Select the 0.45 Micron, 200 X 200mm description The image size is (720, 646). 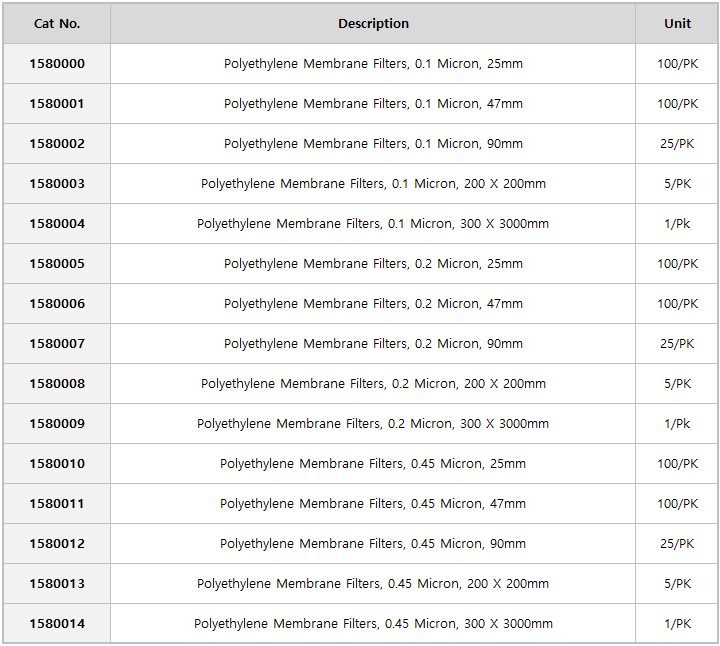point(373,584)
